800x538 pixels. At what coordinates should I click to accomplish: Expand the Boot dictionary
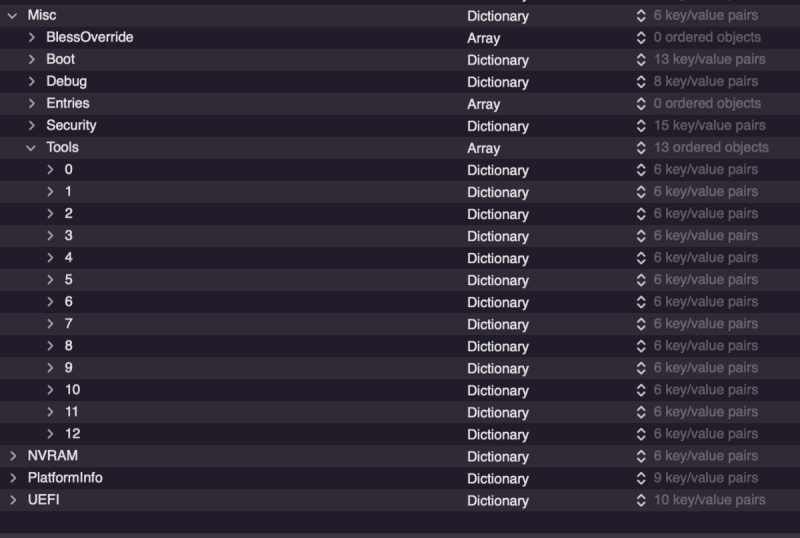tap(32, 60)
